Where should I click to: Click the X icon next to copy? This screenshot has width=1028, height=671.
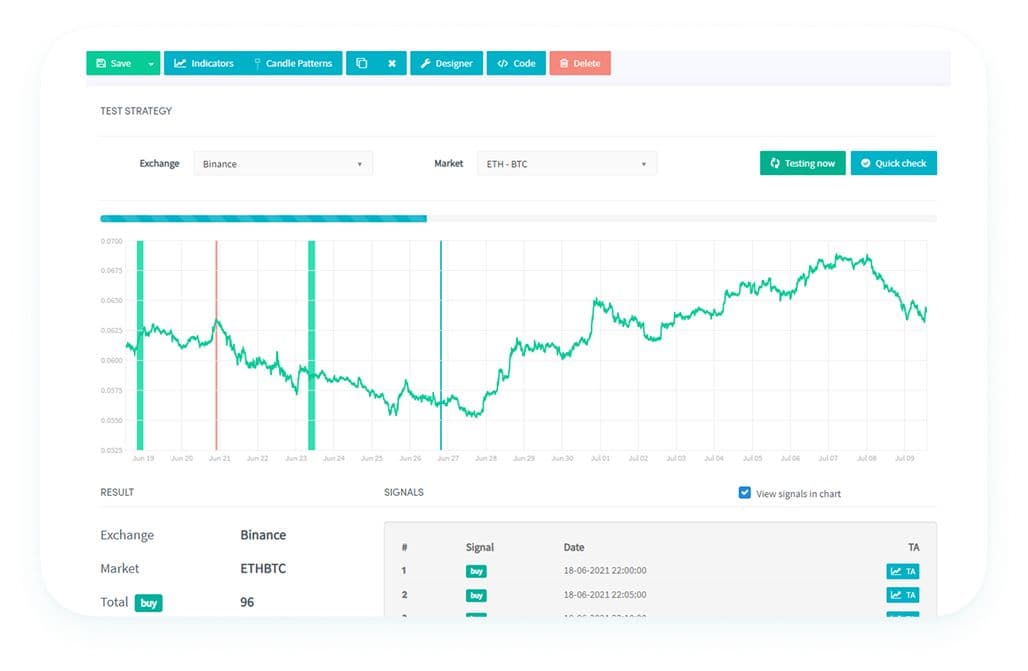(x=390, y=63)
